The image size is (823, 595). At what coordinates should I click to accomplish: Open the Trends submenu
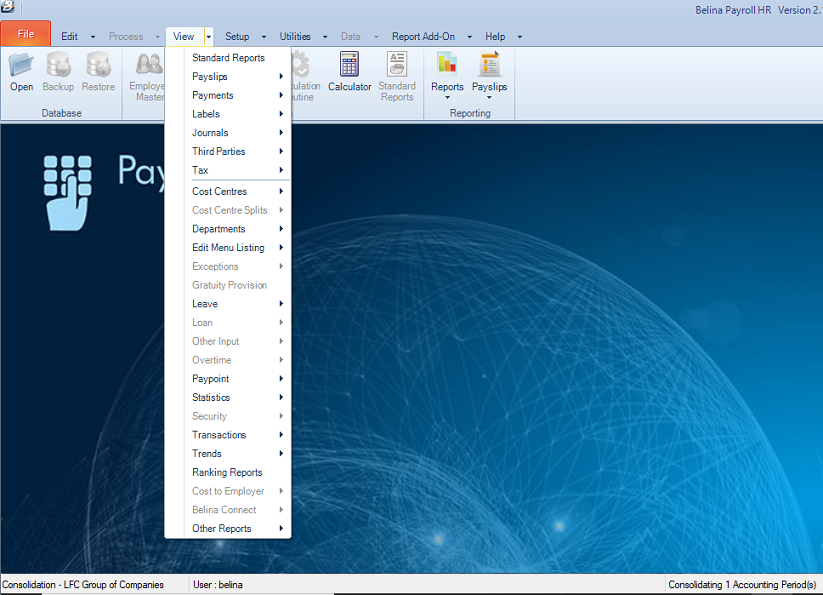(228, 454)
